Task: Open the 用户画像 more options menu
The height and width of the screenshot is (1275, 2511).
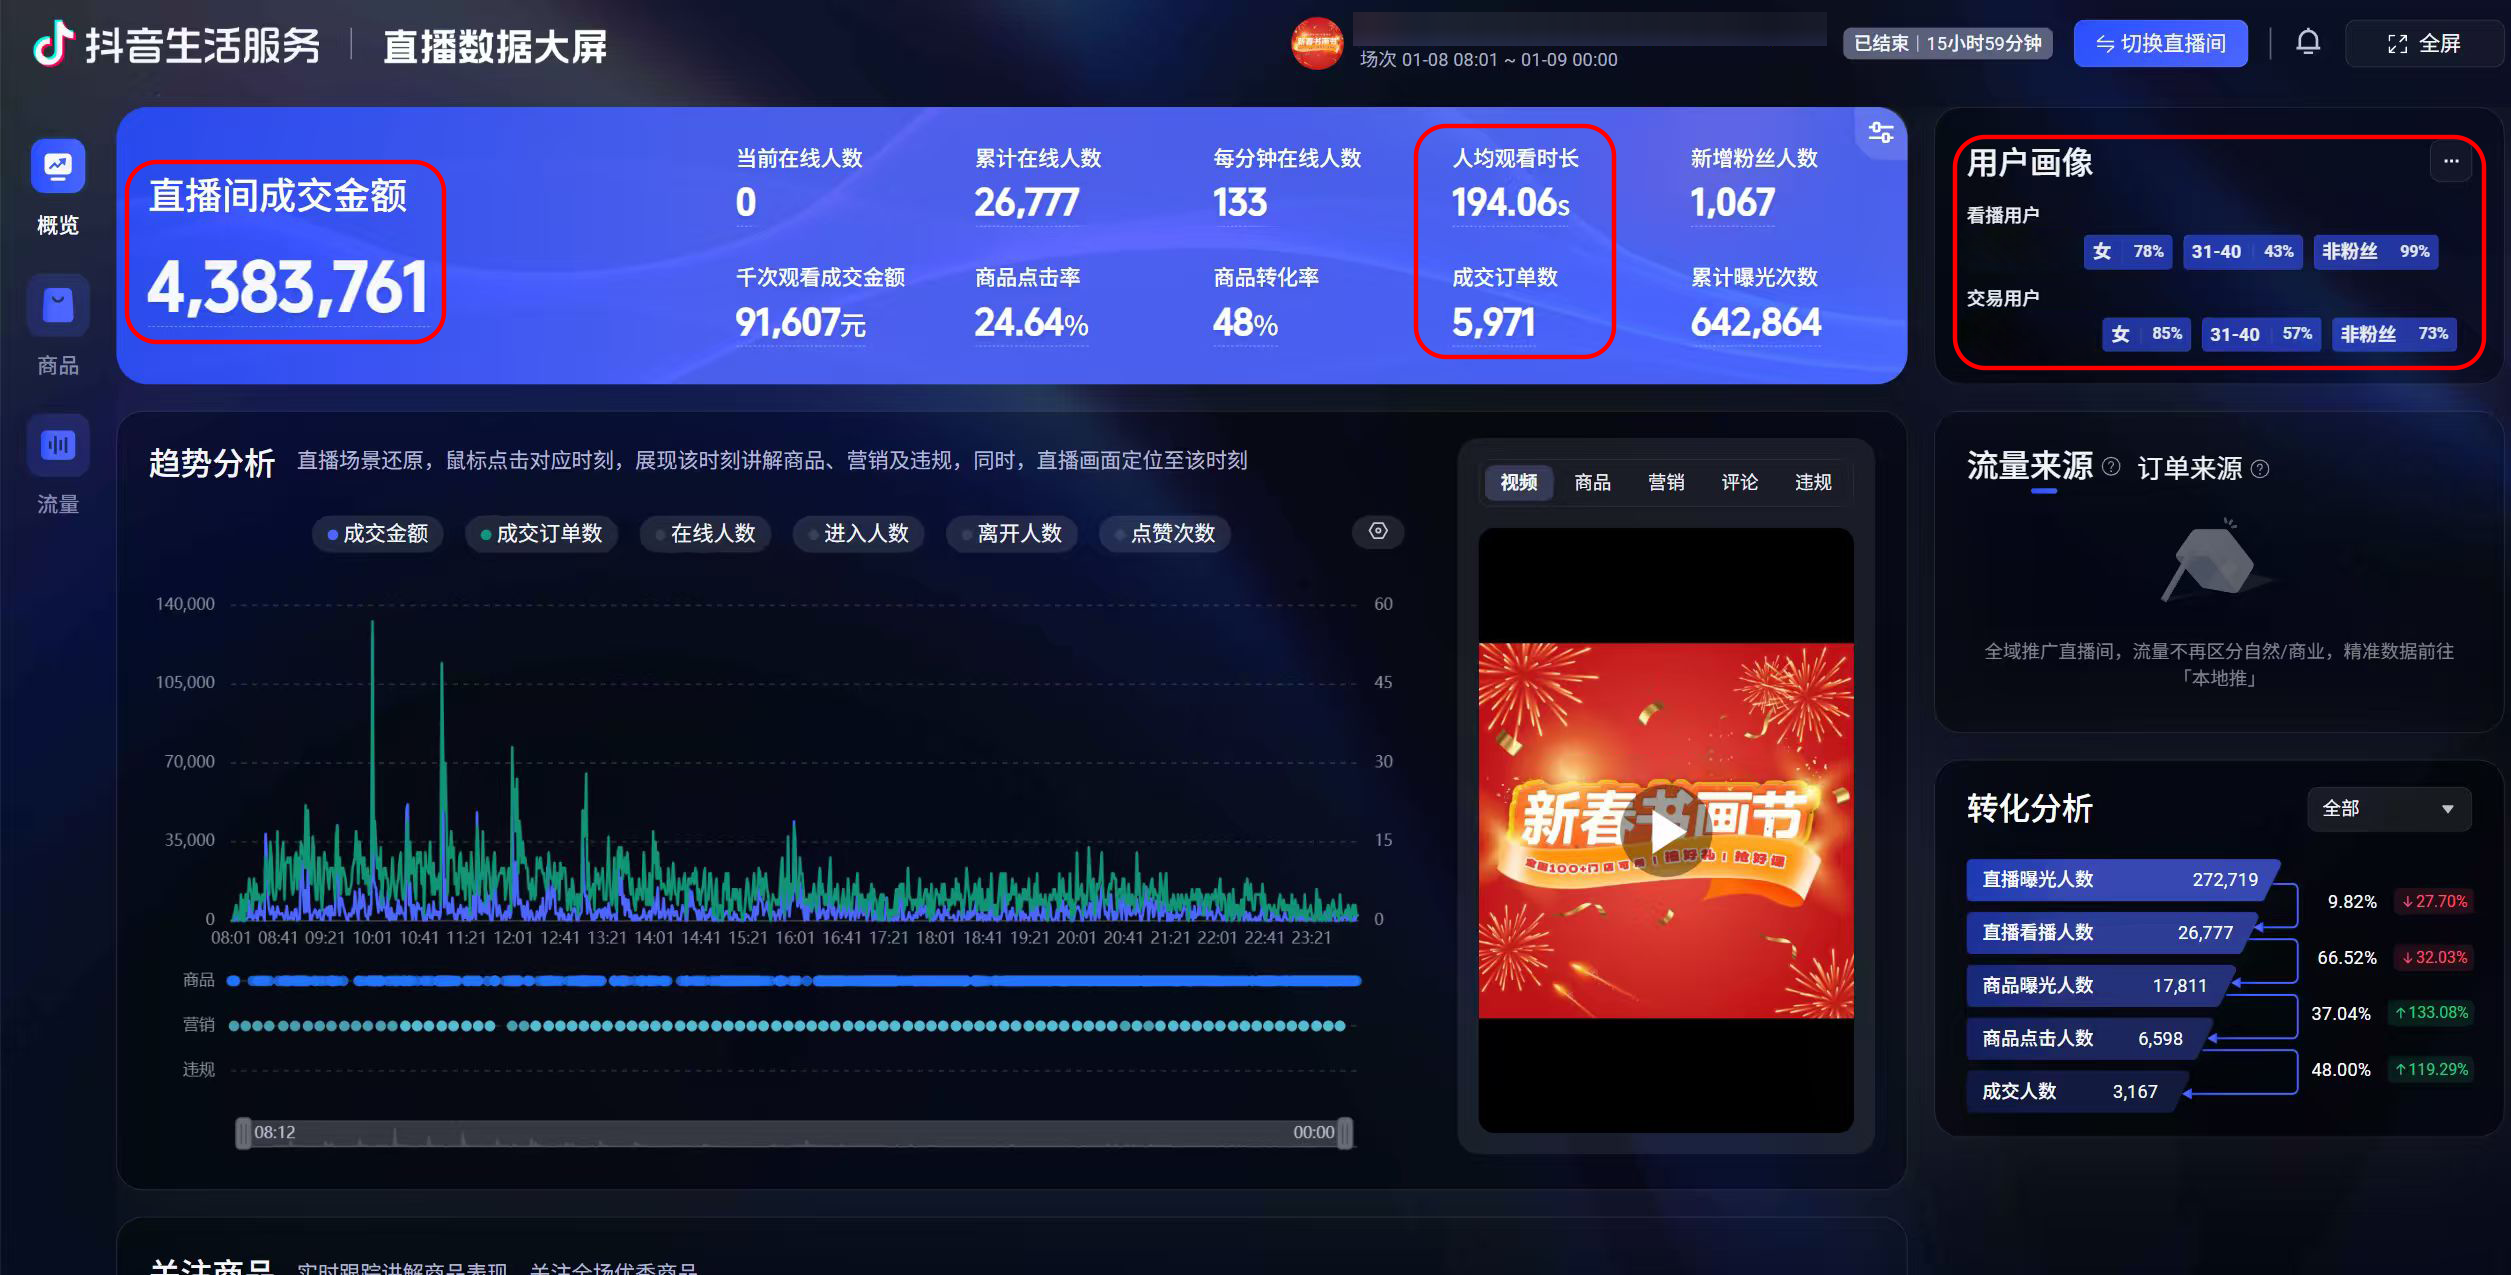Action: point(2451,161)
